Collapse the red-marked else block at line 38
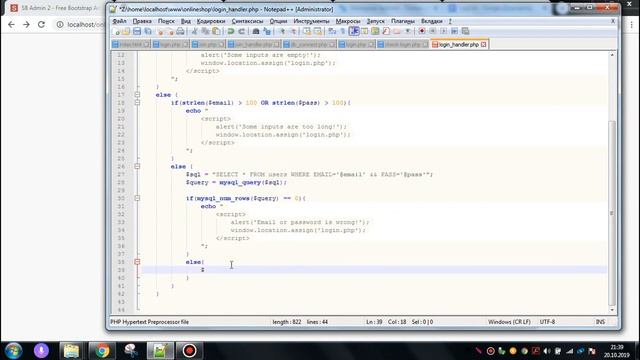640x360 pixels. 137,262
